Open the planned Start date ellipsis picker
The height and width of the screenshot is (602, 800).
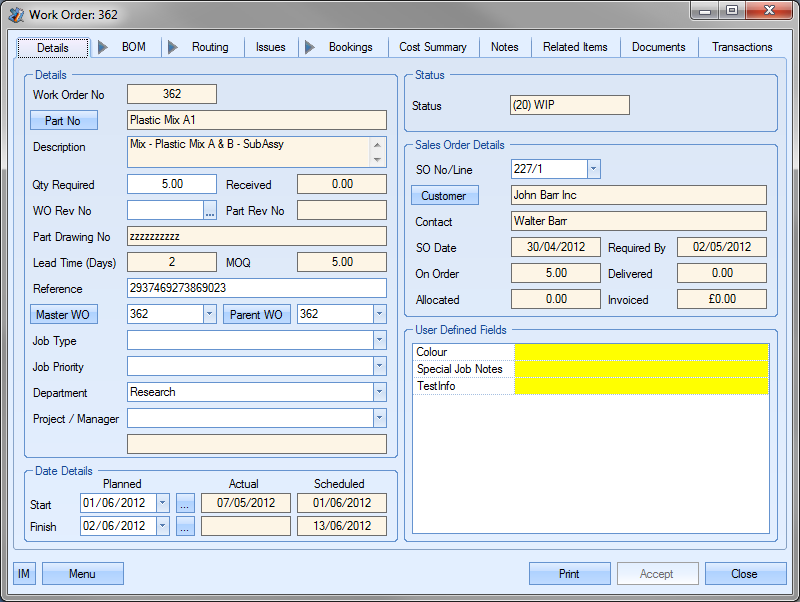pos(185,503)
